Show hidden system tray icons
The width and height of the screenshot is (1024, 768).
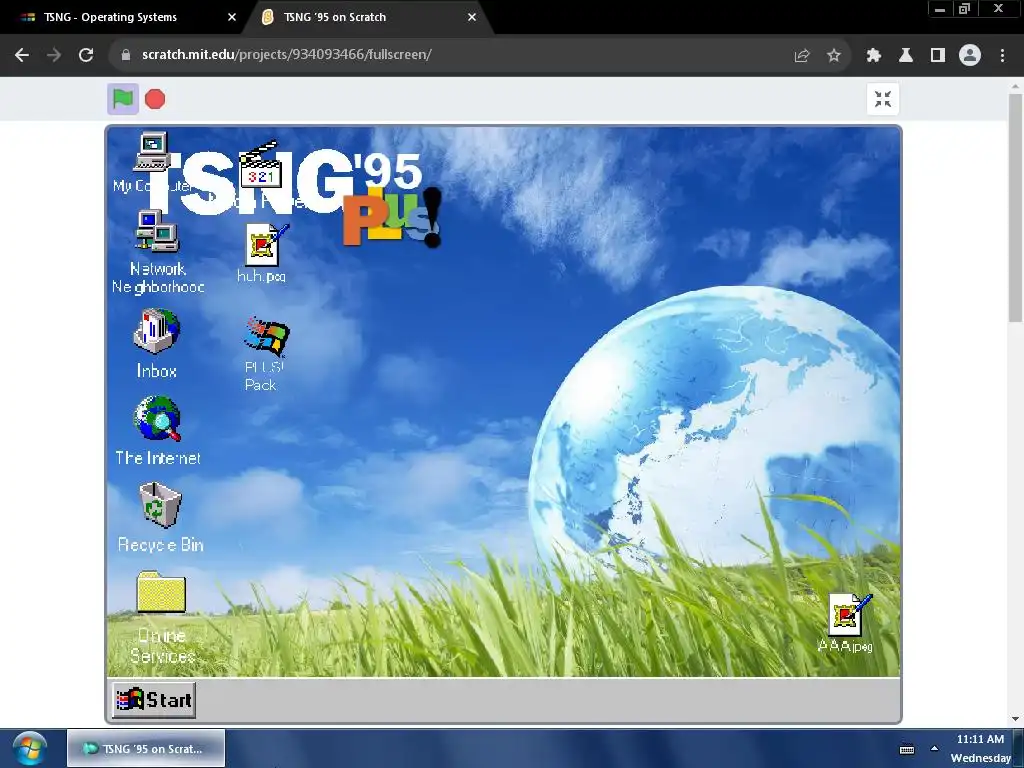click(935, 749)
